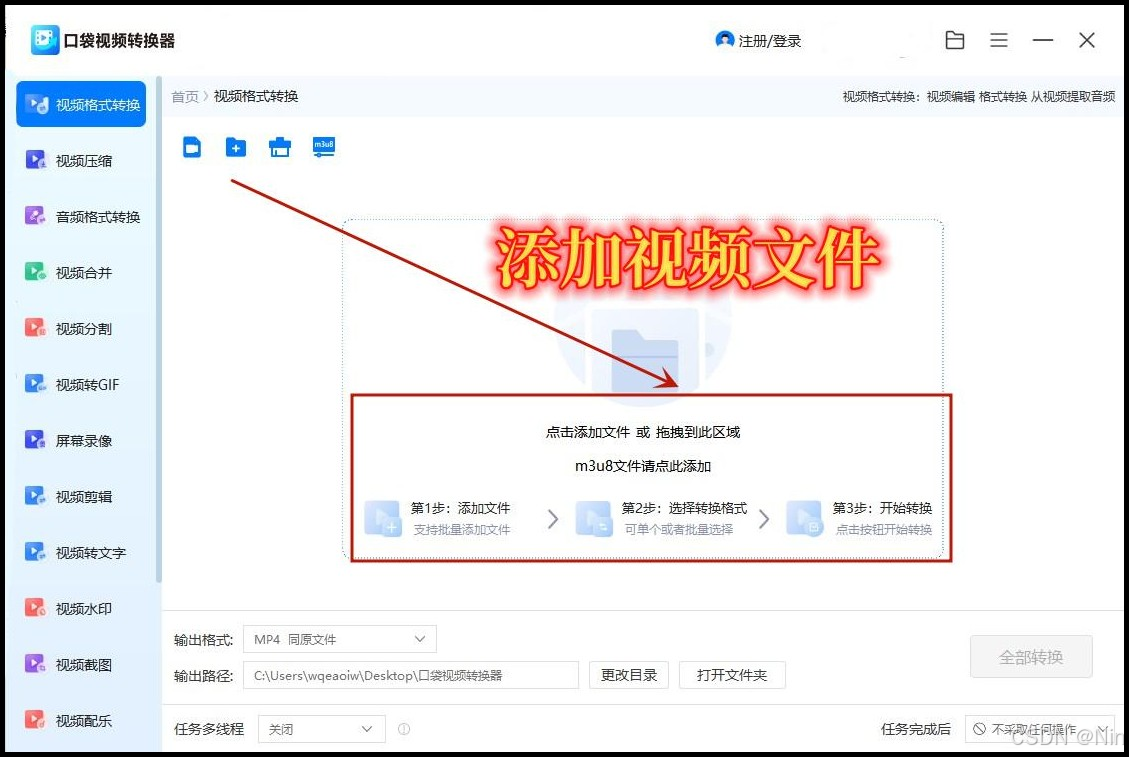Viewport: 1129px width, 757px height.
Task: Open the folder icon in the title bar
Action: click(955, 40)
